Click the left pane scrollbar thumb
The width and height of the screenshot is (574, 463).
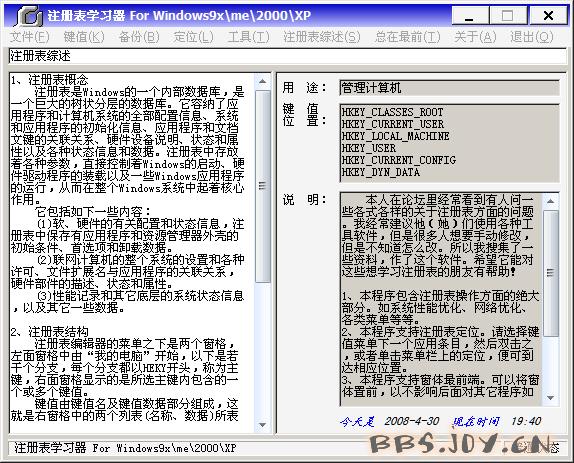click(262, 186)
